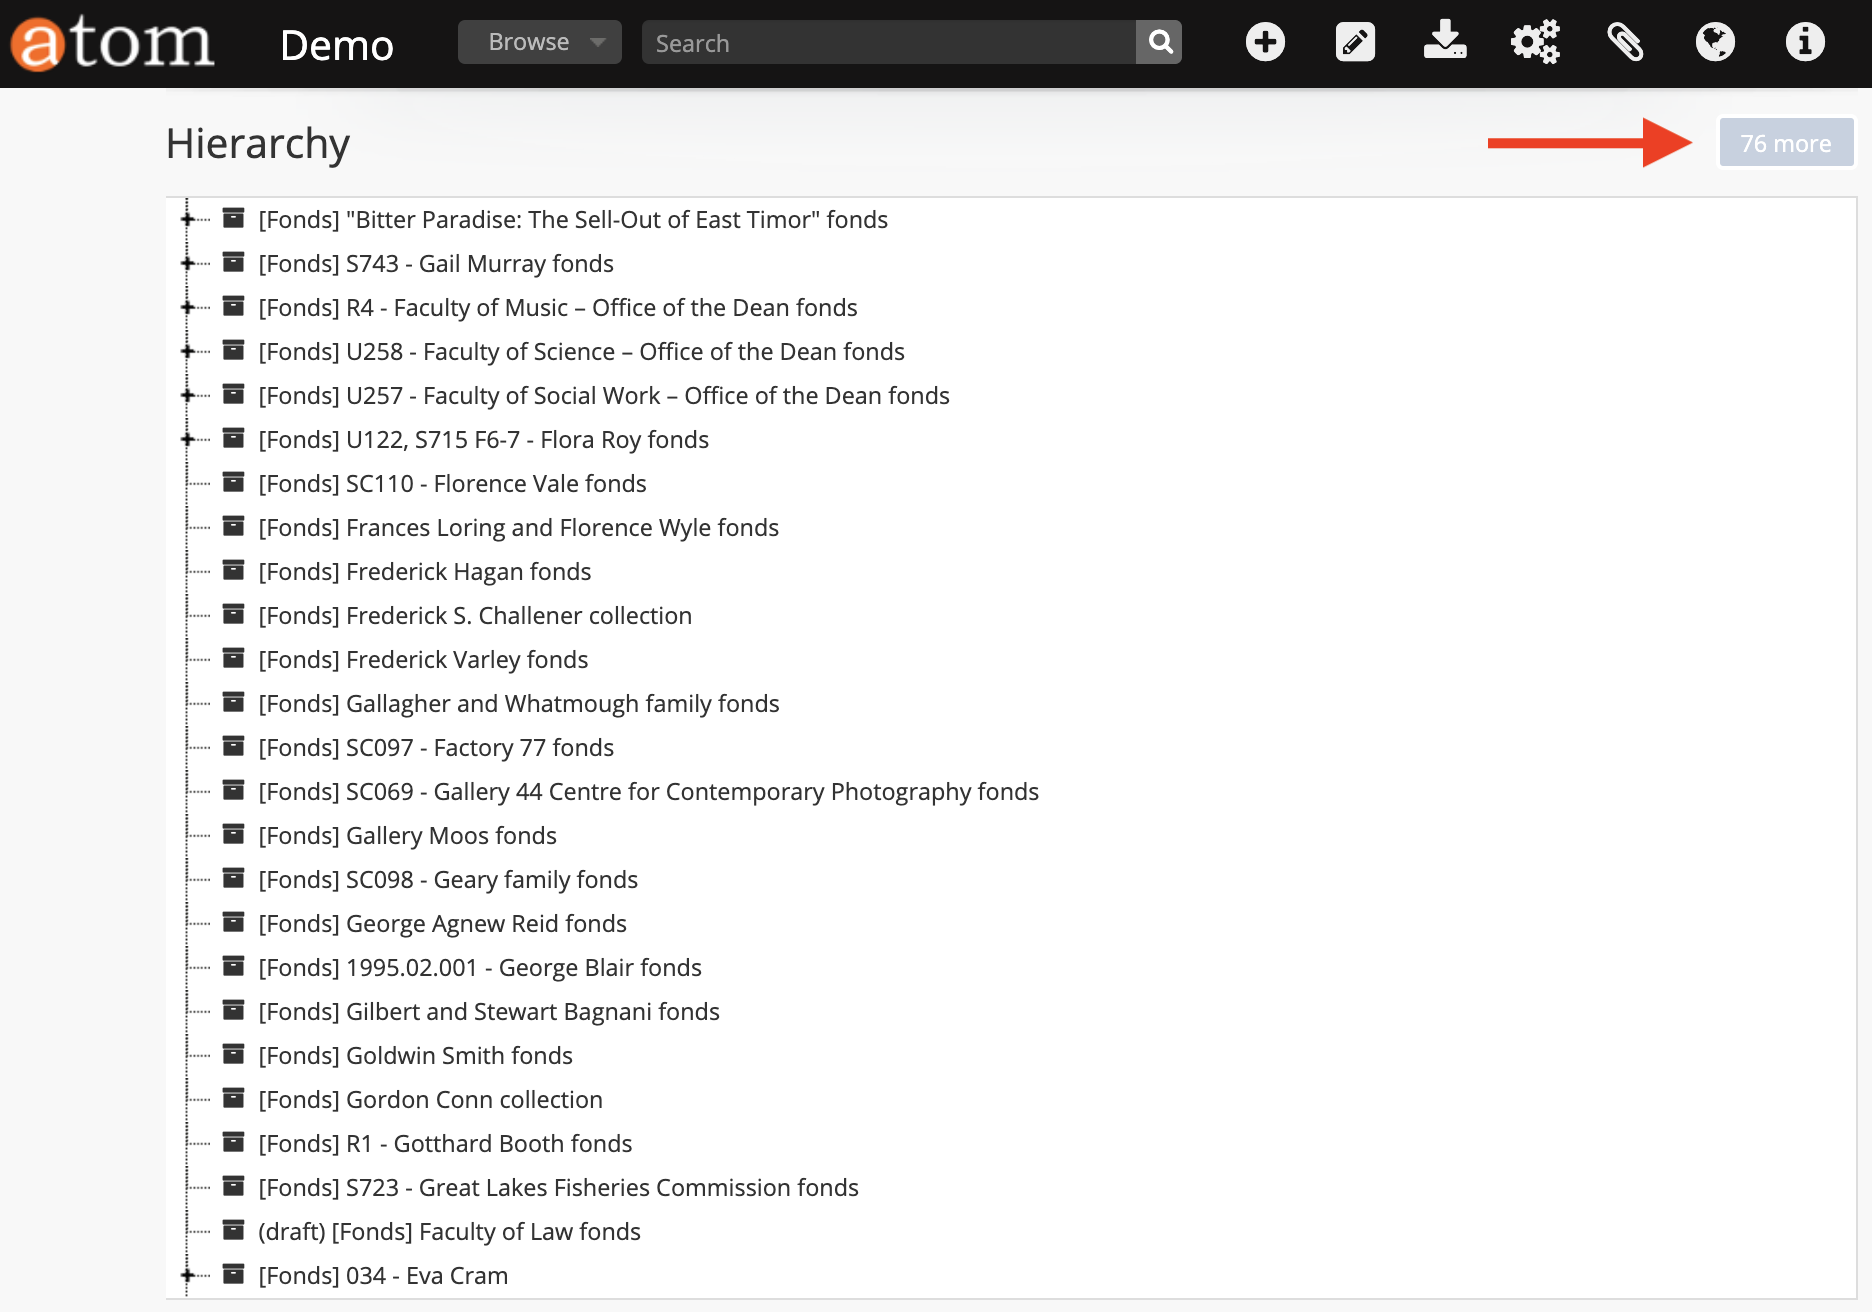Open Gallery Moos fonds entry
Image resolution: width=1872 pixels, height=1312 pixels.
pos(407,835)
